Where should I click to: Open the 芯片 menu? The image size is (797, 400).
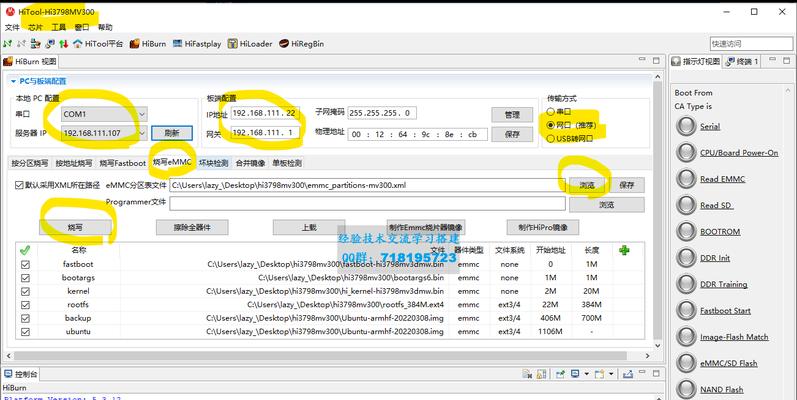[36, 27]
